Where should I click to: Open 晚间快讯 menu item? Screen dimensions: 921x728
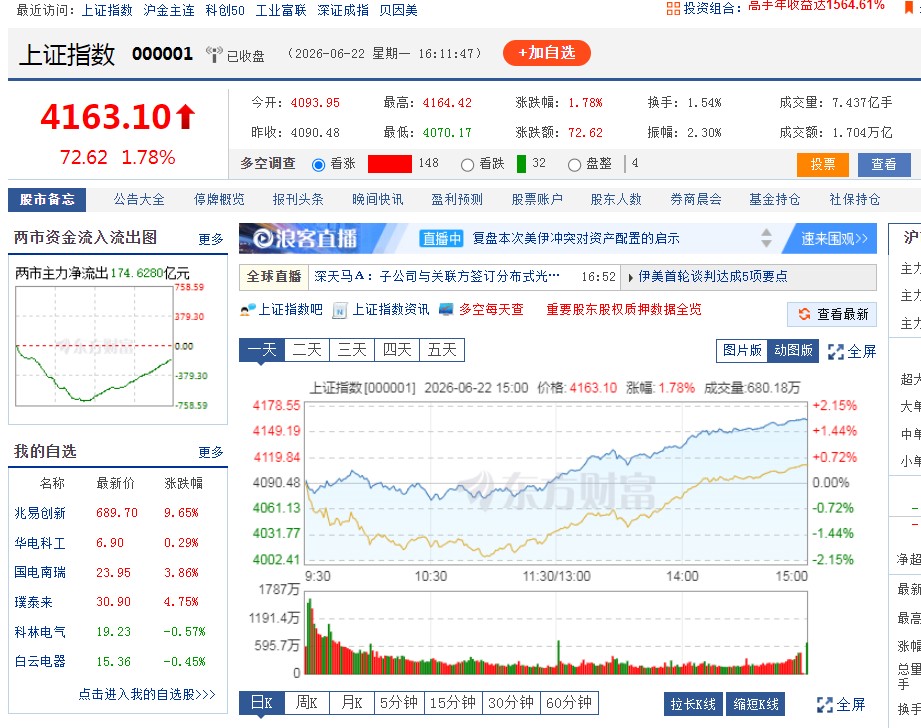[x=378, y=200]
